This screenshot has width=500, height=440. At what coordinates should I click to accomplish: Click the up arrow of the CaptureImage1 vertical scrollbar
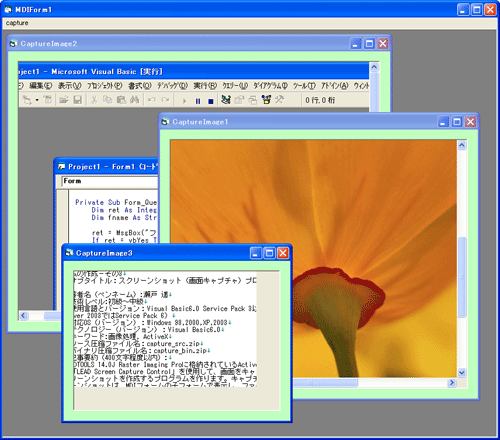click(x=462, y=145)
